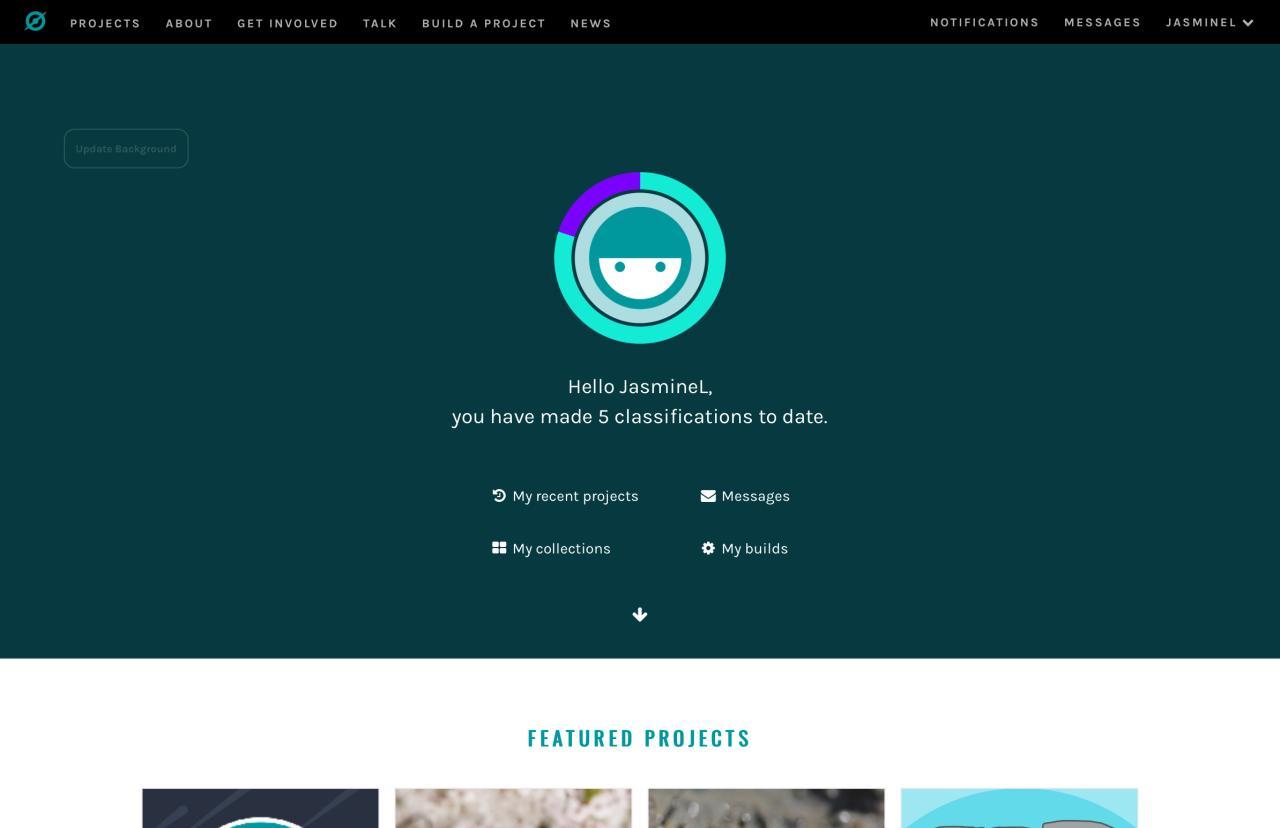This screenshot has width=1280, height=828.
Task: Click the Update Background button
Action: tap(126, 148)
